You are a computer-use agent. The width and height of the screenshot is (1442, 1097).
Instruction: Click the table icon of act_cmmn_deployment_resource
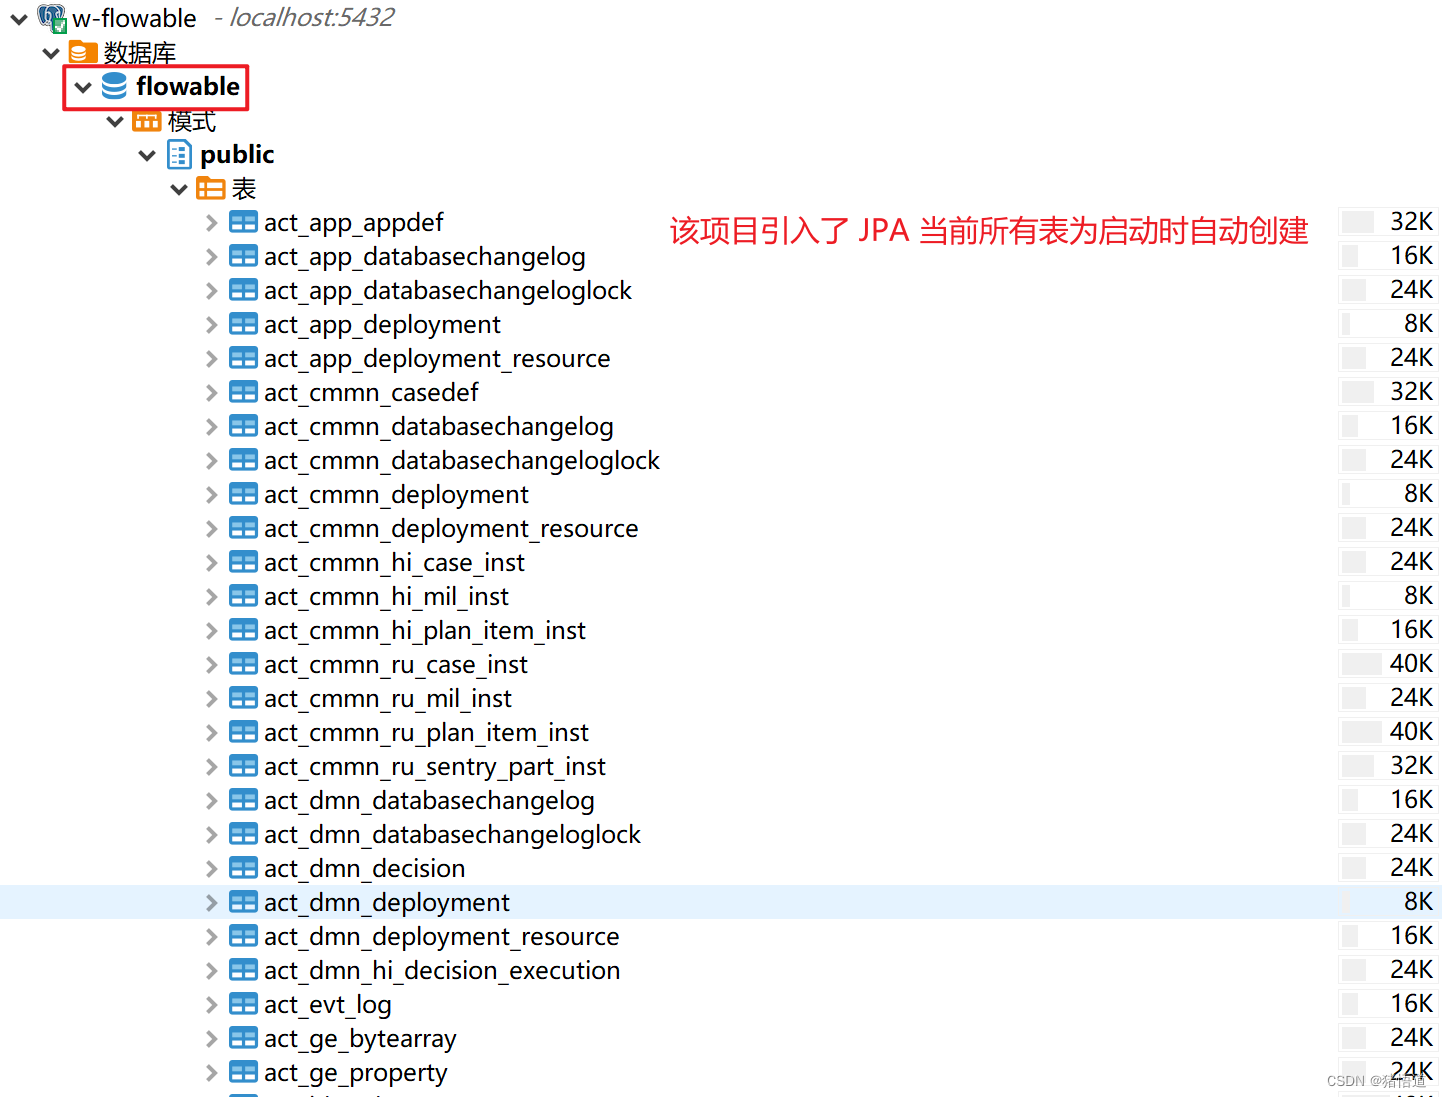click(x=243, y=528)
